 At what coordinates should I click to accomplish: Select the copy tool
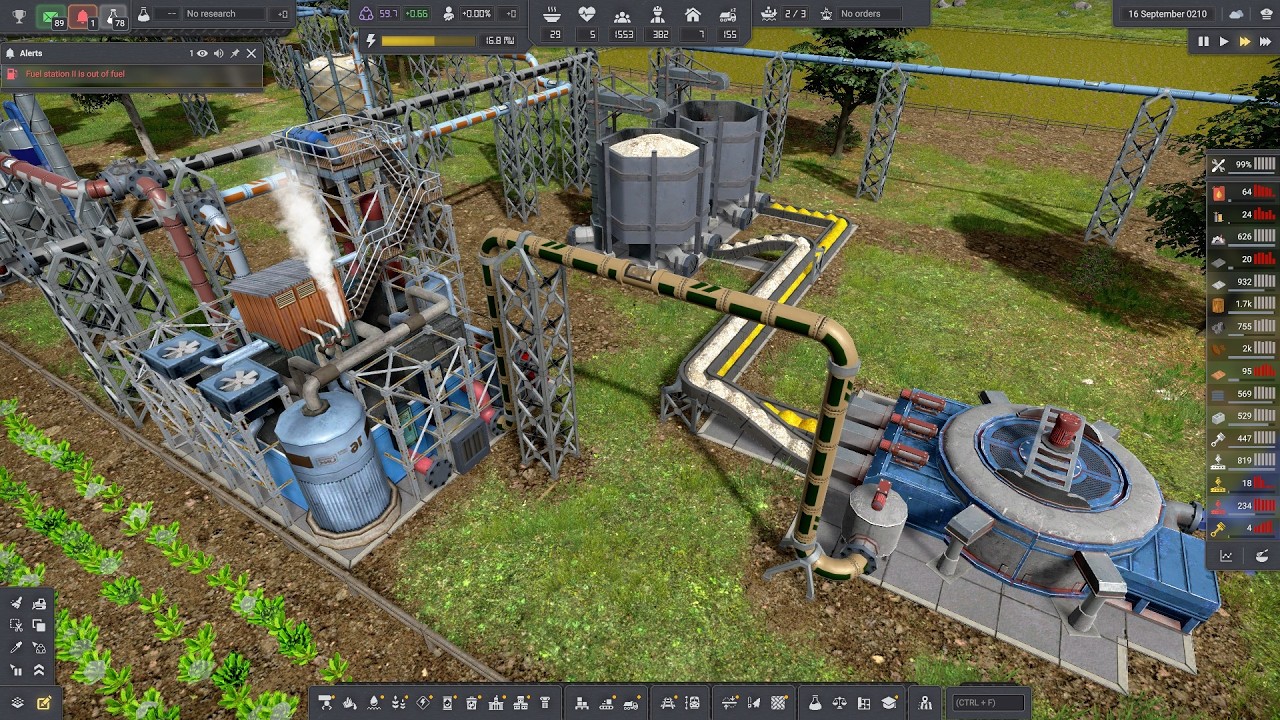(x=38, y=626)
